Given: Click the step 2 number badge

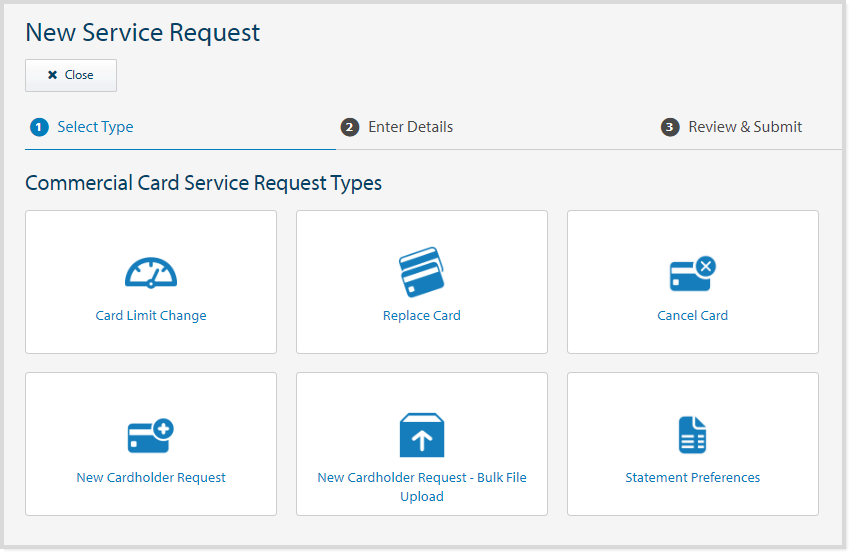Looking at the screenshot, I should (349, 127).
